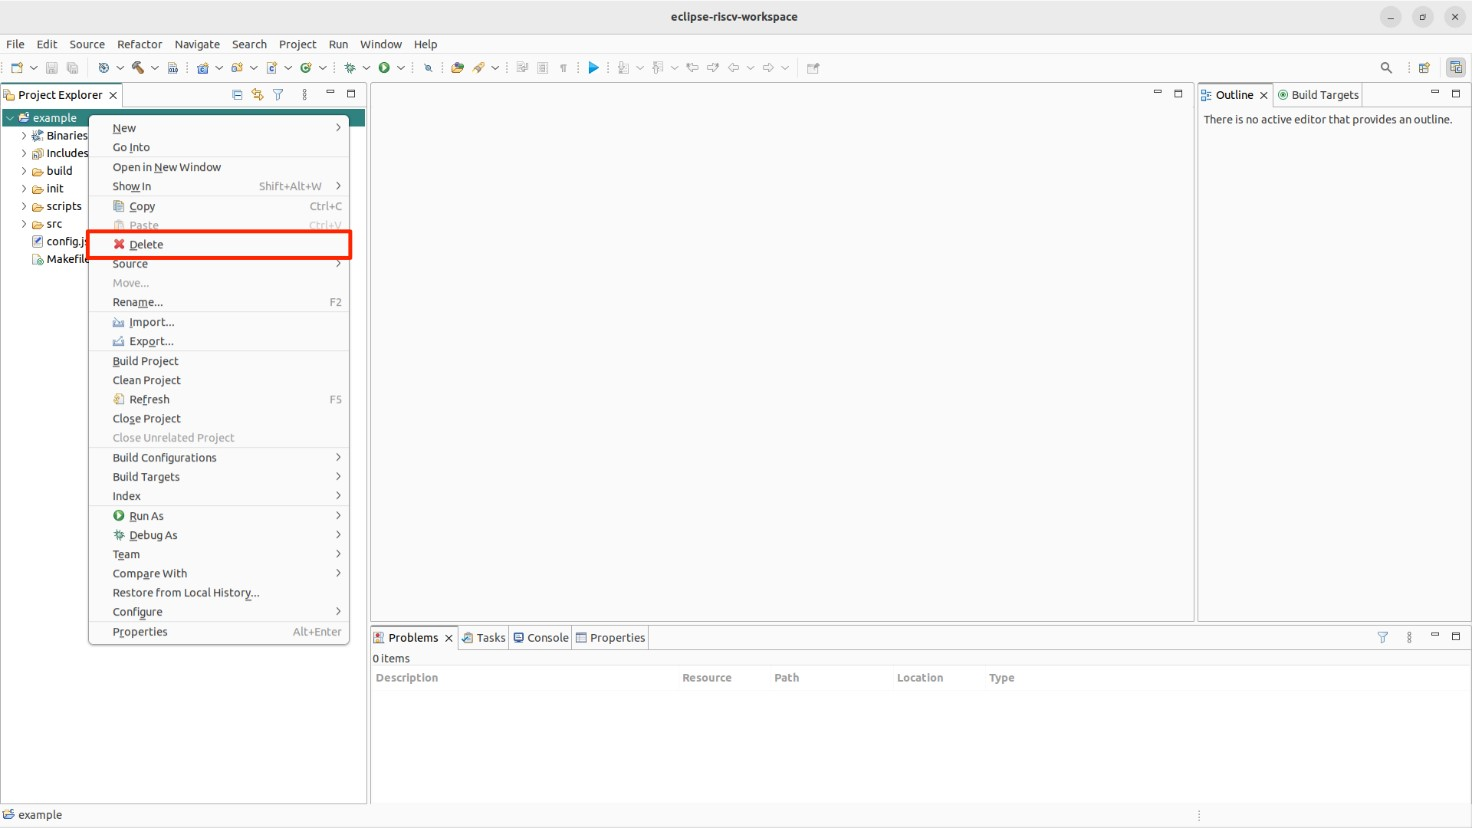1472x828 pixels.
Task: Click the green Run toolbar button
Action: pyautogui.click(x=384, y=68)
